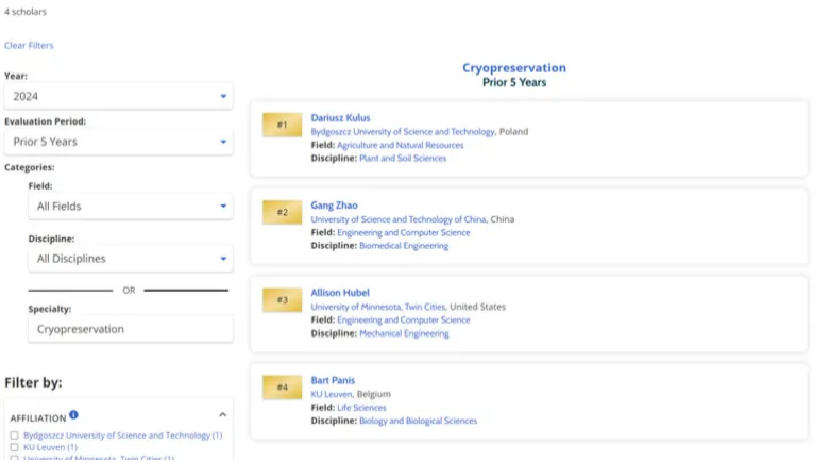Click the Specialty Cryopreservation input field
The image size is (832, 462).
pos(130,329)
